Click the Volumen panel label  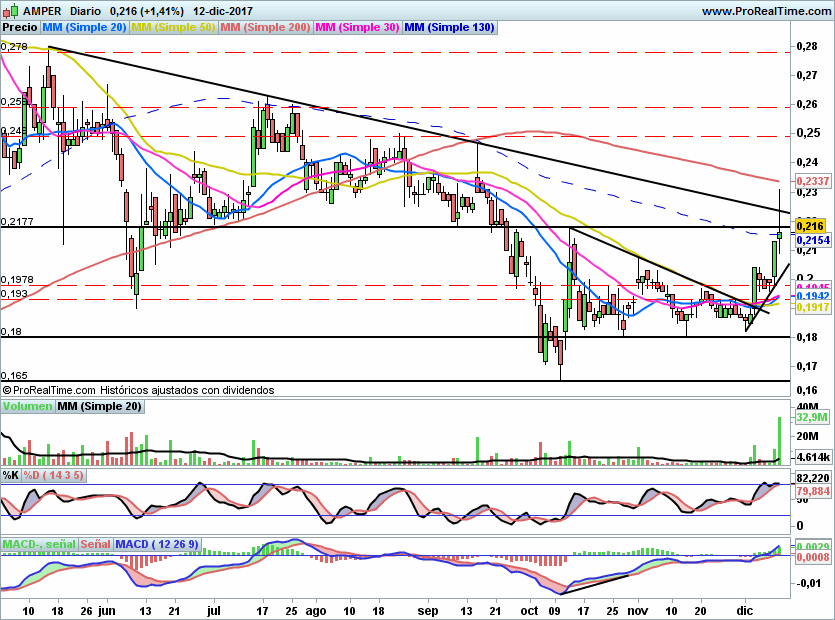[x=27, y=406]
